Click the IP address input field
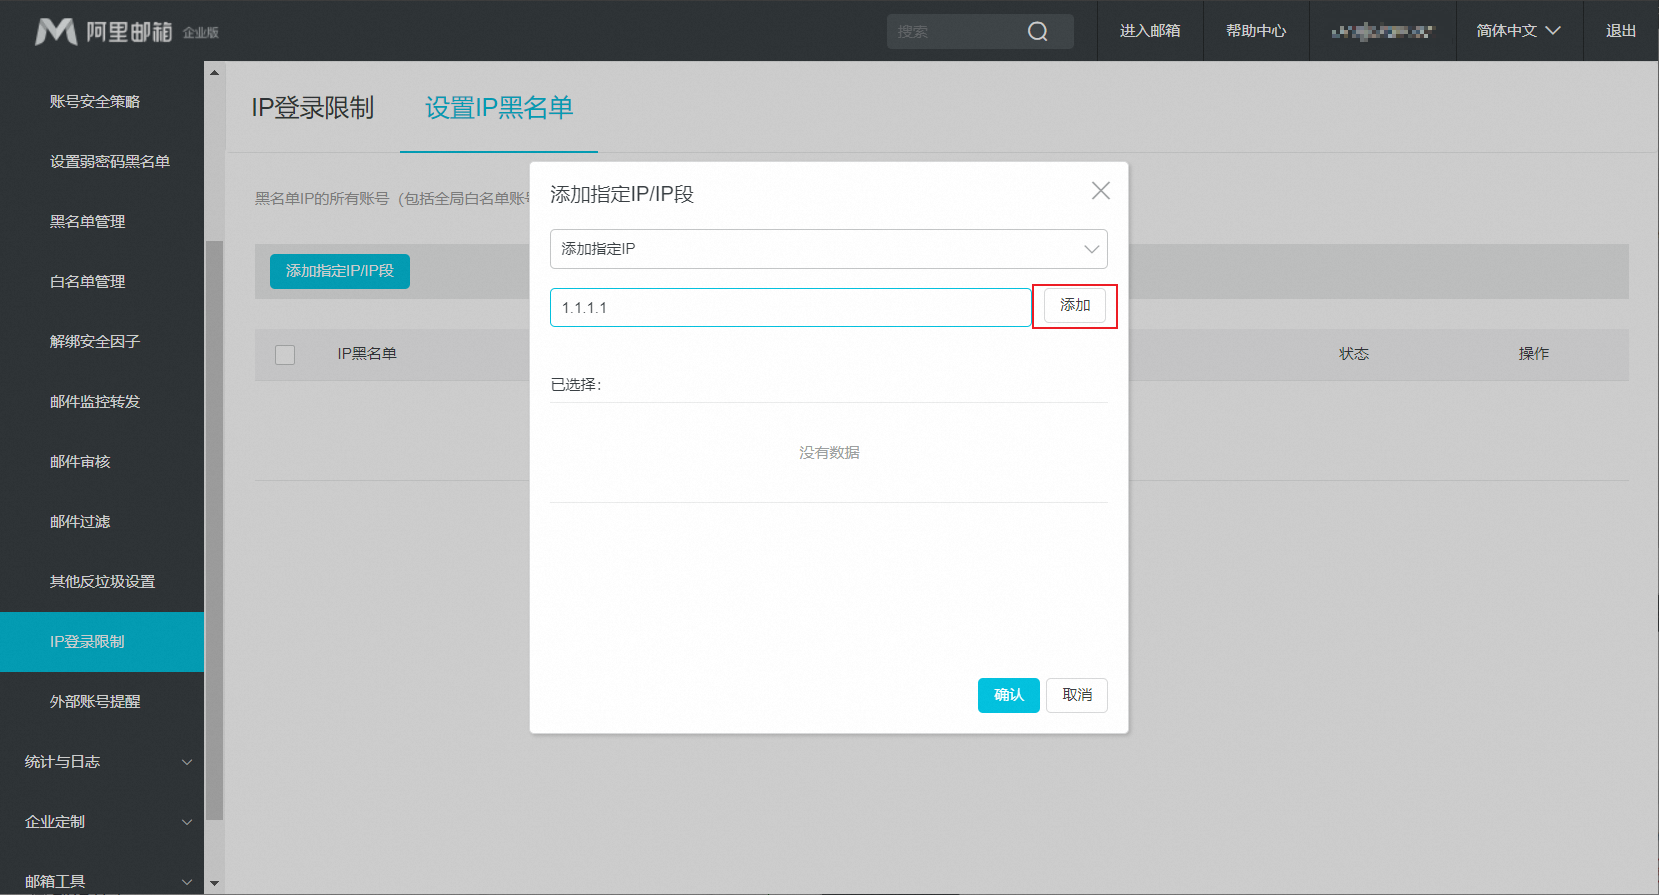The image size is (1659, 895). [x=790, y=308]
